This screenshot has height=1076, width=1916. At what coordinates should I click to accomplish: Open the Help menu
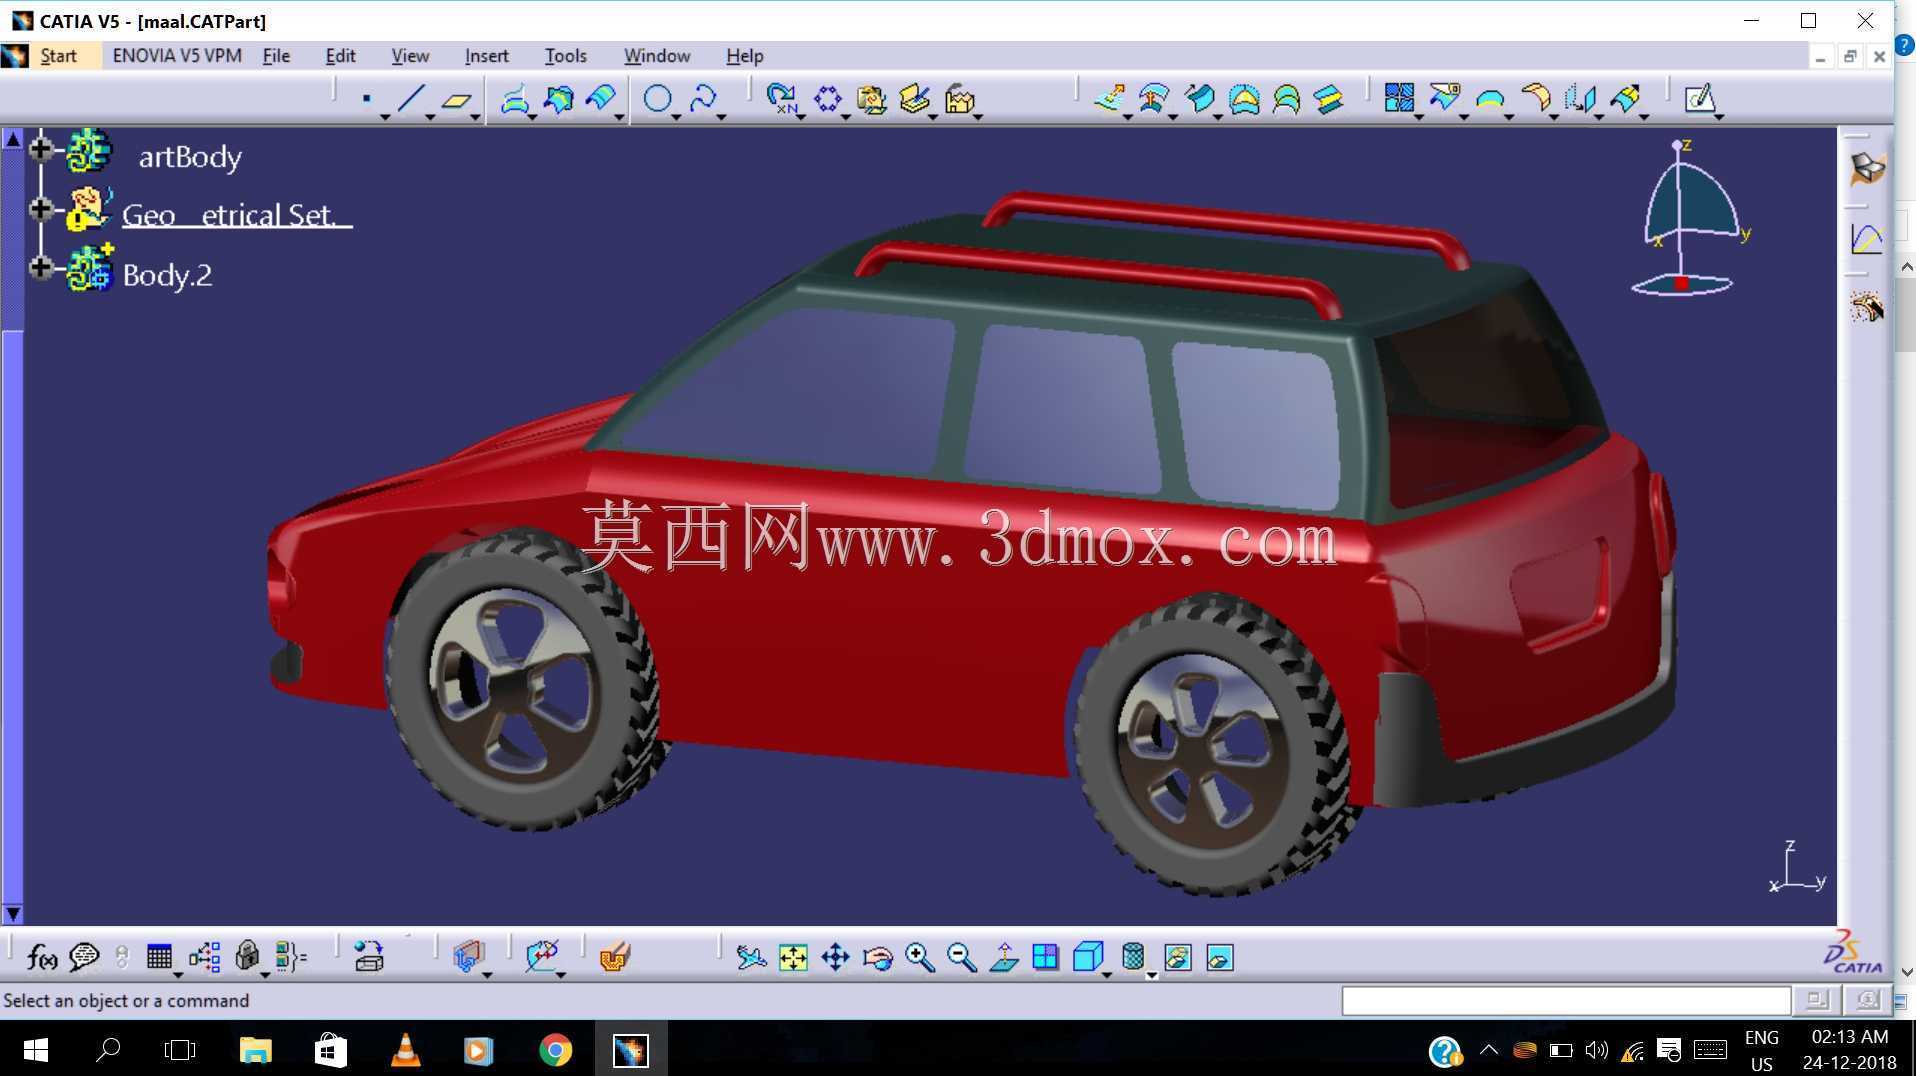[744, 56]
